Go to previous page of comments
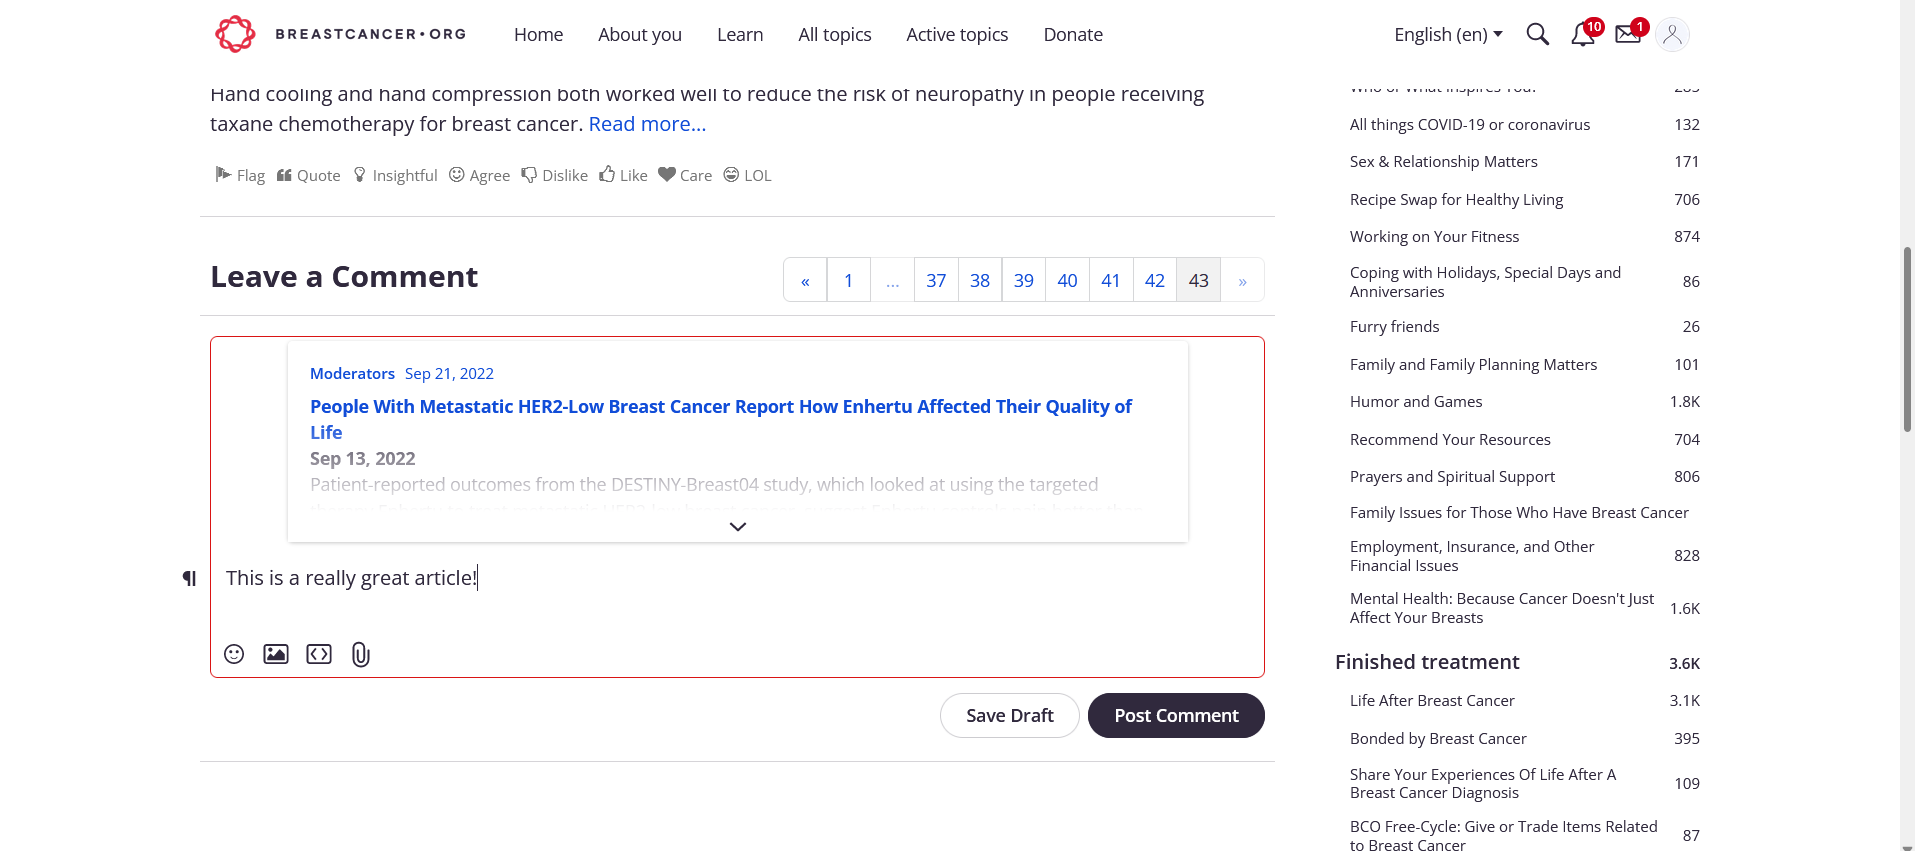The height and width of the screenshot is (851, 1915). tap(805, 280)
